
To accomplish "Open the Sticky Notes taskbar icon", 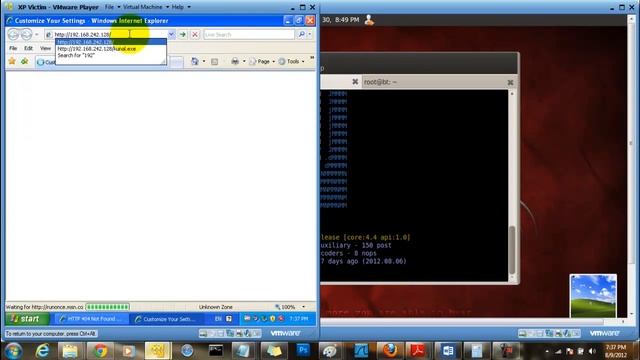I will pyautogui.click(x=274, y=351).
